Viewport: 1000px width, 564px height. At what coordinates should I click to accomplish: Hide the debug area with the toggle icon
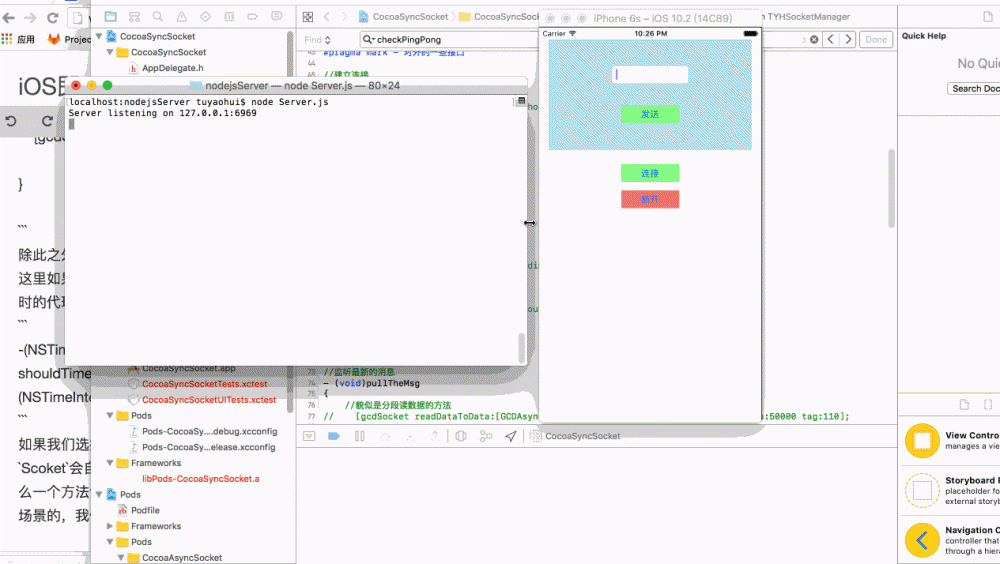[x=309, y=436]
